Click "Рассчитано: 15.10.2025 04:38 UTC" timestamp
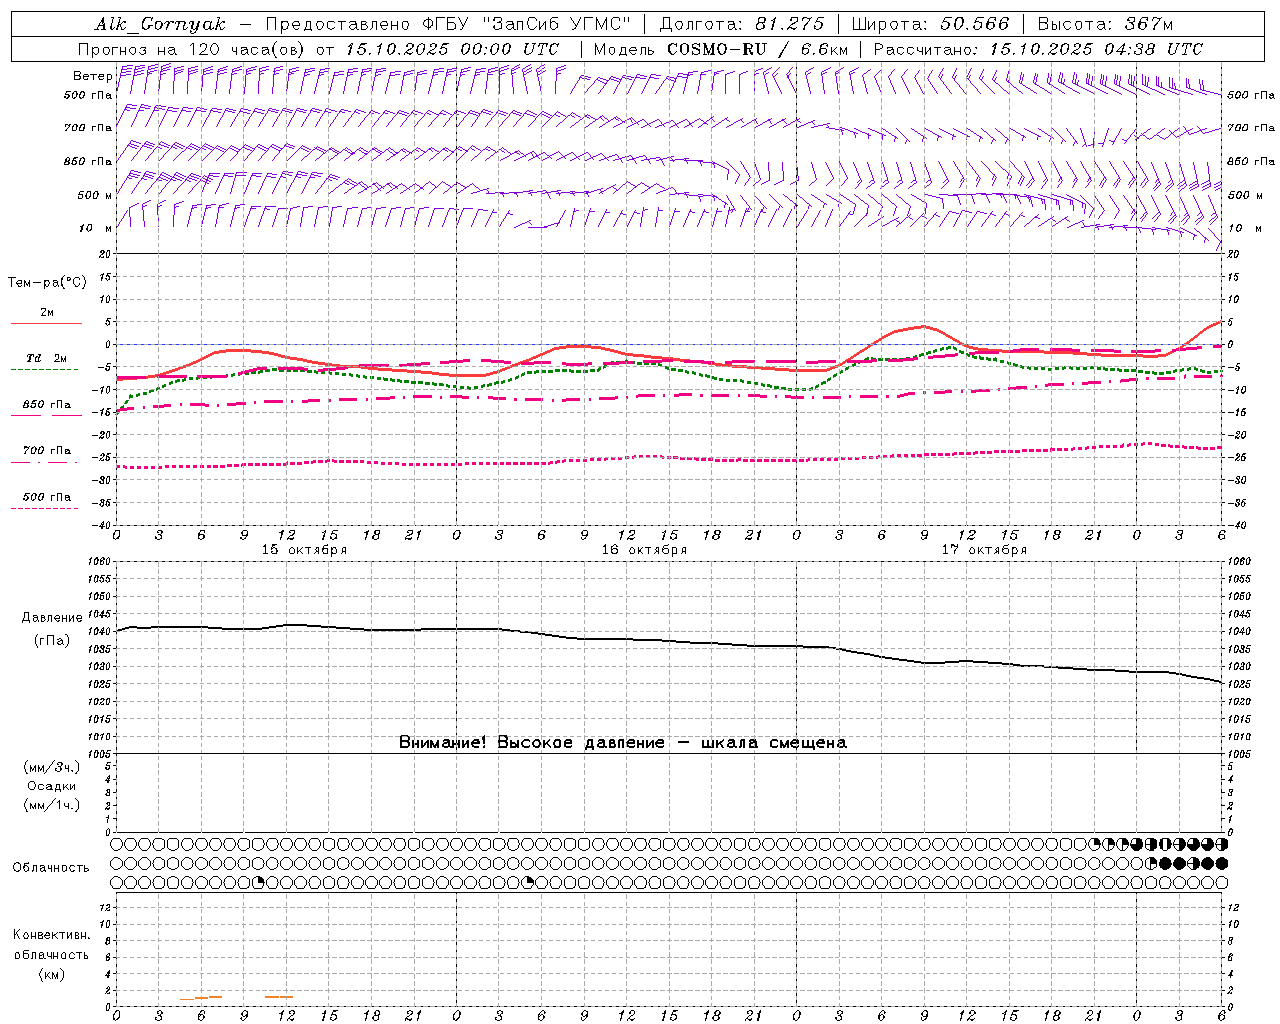Screen dimensions: 1280x1024 1038,49
